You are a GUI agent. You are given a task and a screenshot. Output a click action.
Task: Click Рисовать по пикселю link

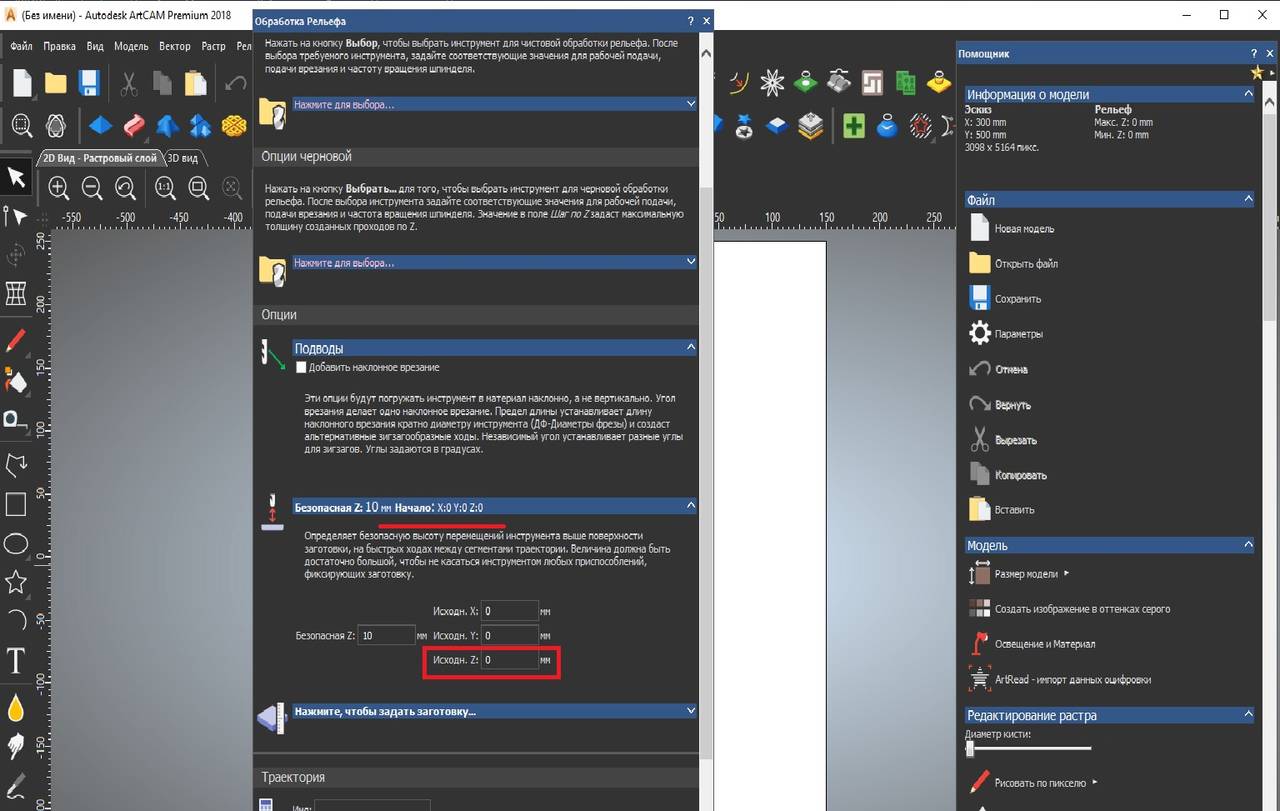1040,783
